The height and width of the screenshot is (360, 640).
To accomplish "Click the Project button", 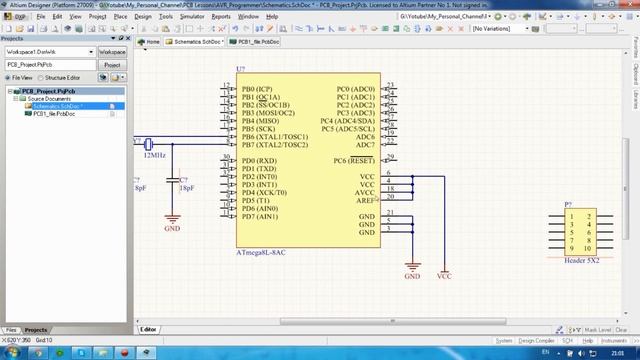I will (x=112, y=65).
